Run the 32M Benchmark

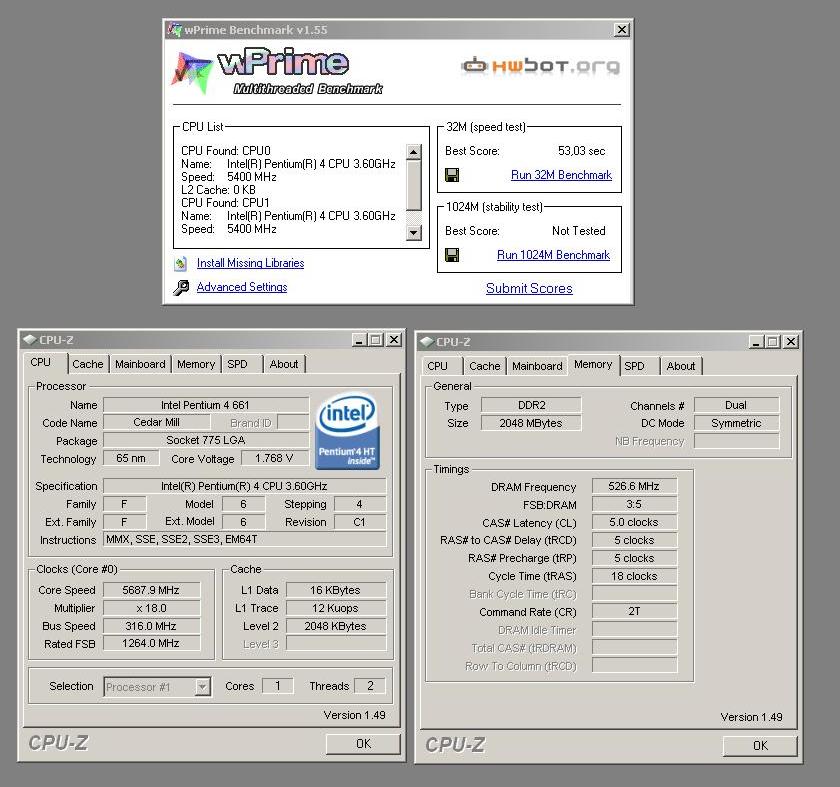point(561,175)
